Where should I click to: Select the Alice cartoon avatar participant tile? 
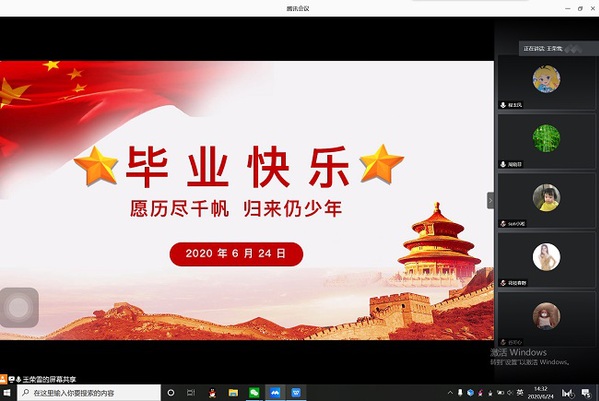(x=546, y=83)
